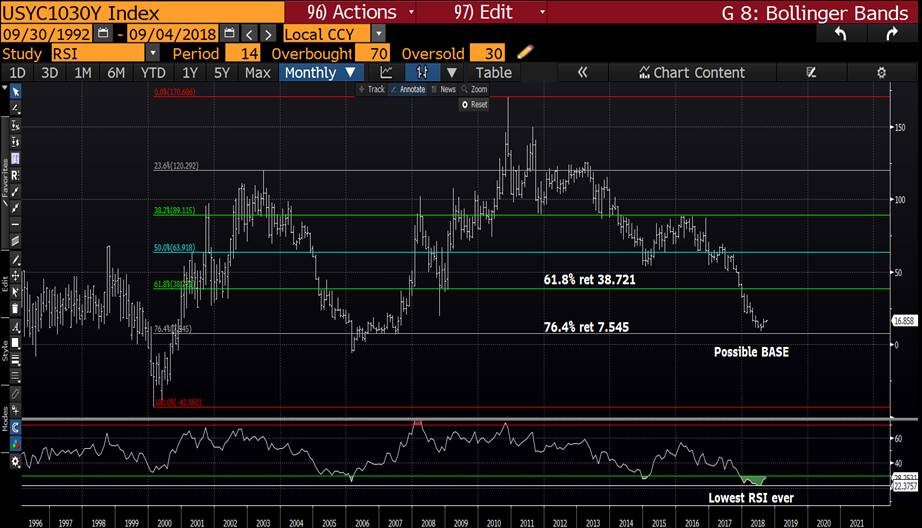Select the 3D range tab
This screenshot has width=922, height=528.
pos(49,72)
